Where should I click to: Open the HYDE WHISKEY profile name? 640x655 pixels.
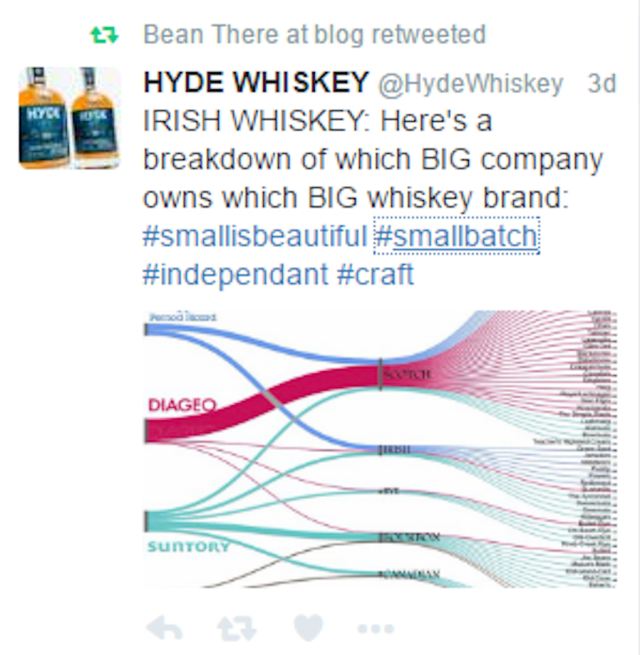pos(256,82)
